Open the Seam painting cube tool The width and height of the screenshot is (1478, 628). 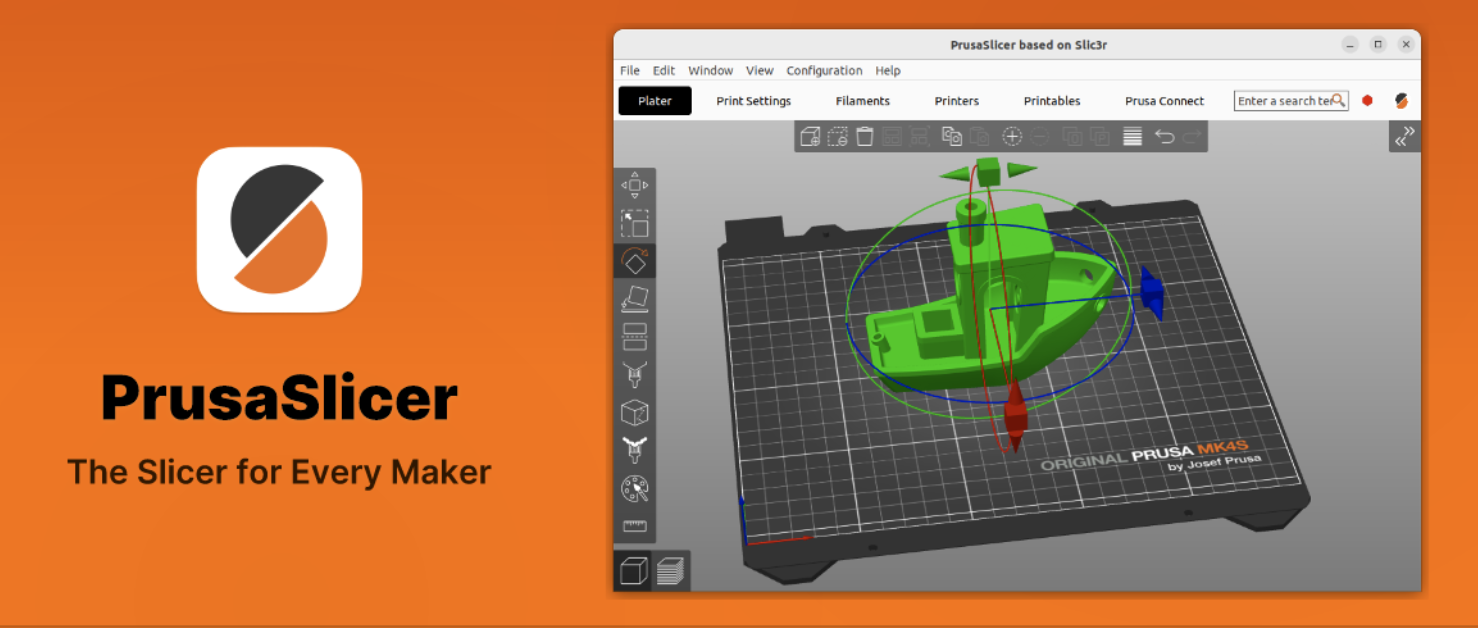[635, 412]
